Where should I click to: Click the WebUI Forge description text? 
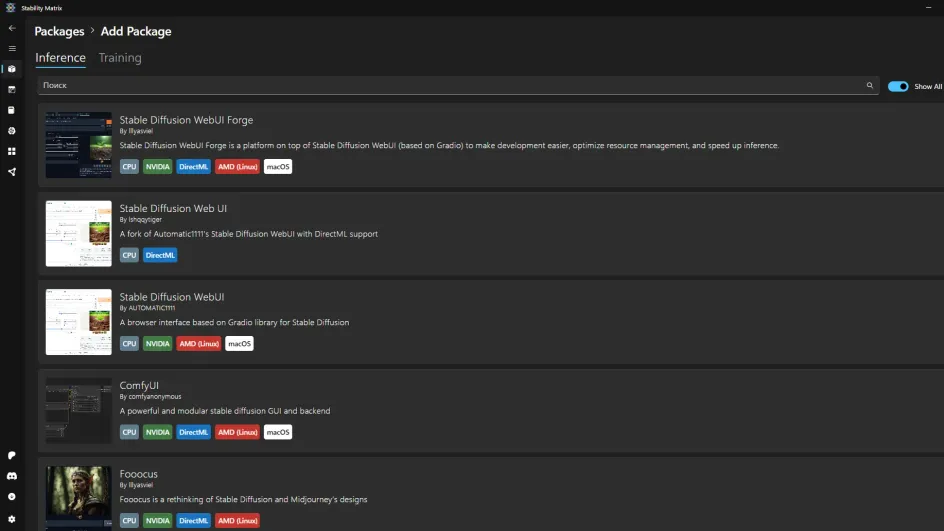(449, 145)
